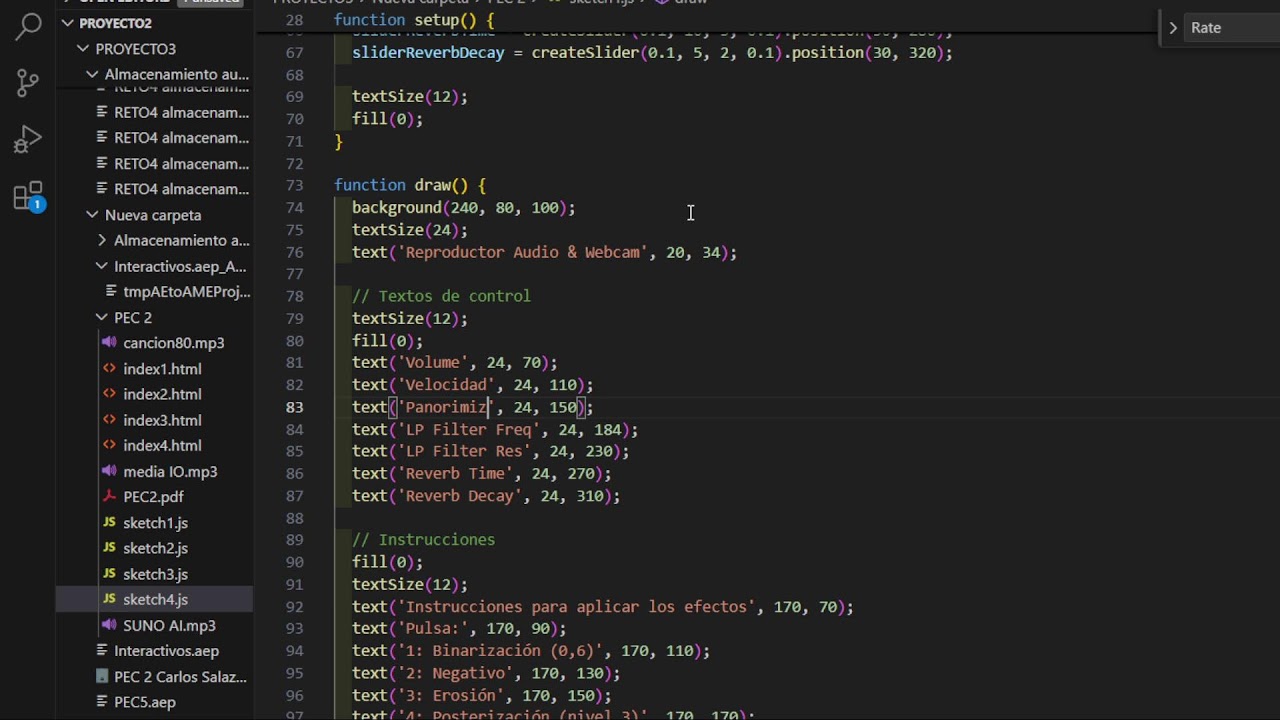This screenshot has width=1280, height=720.
Task: Place cursor on background(240, 80, 100) line
Action: (463, 208)
